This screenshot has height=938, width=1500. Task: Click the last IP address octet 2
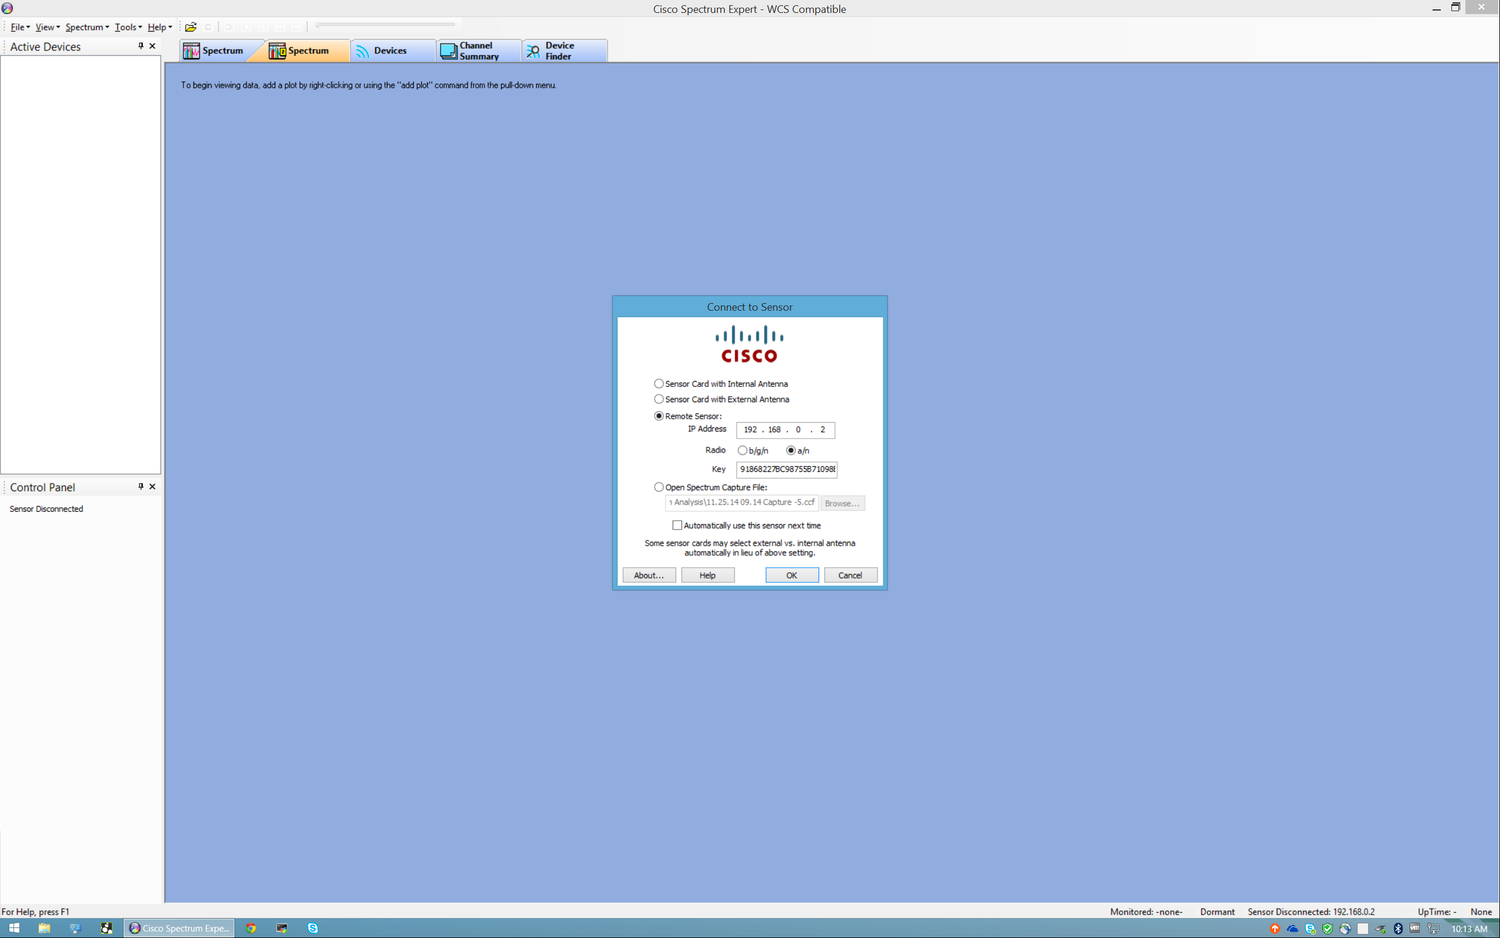[823, 430]
